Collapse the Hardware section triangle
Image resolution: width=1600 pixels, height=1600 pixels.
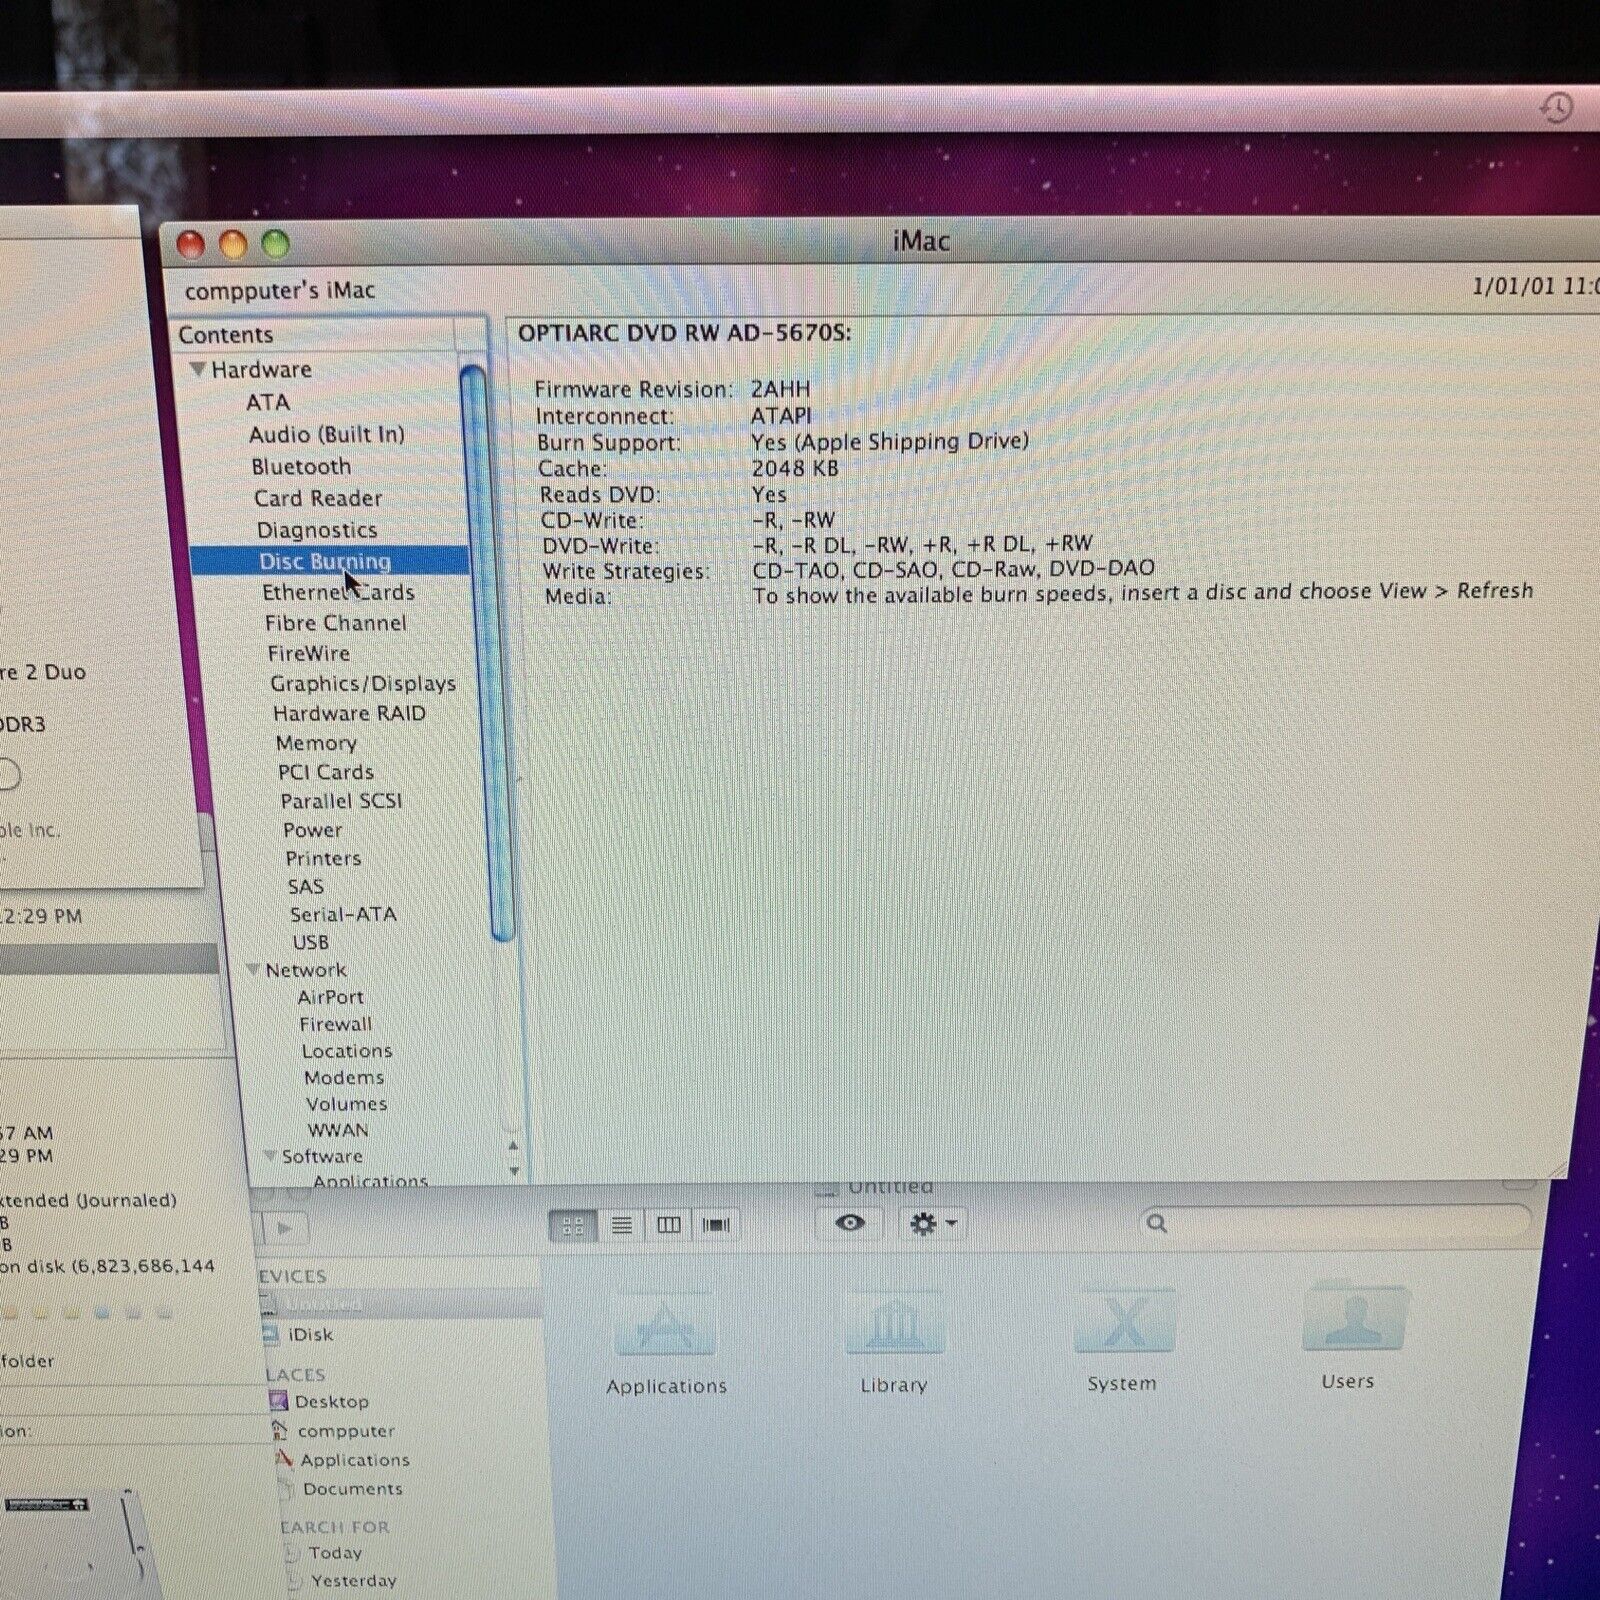198,369
